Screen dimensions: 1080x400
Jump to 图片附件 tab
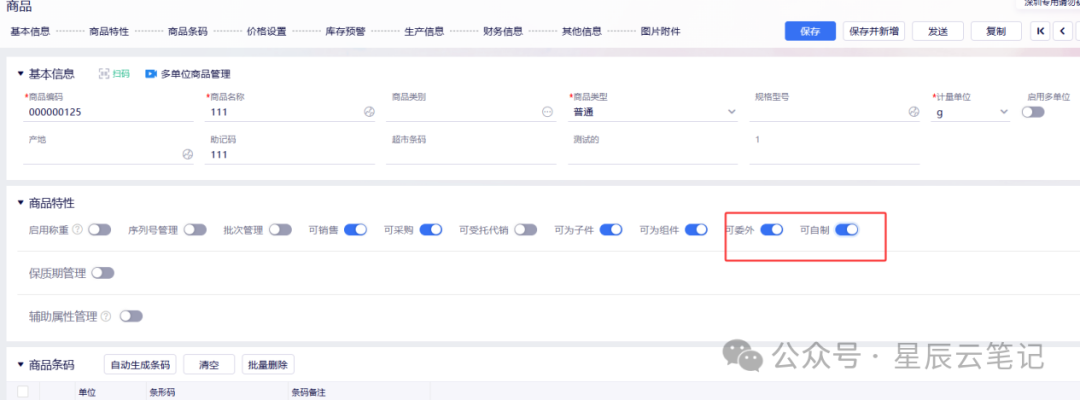tap(661, 31)
